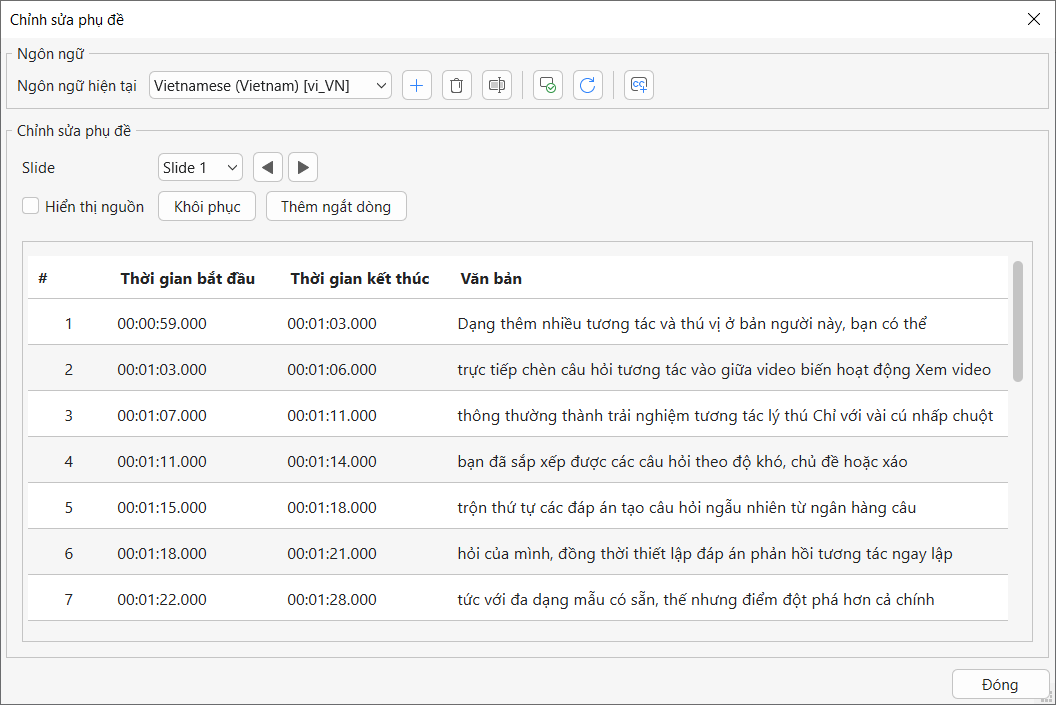Click end time 00:01:28.000 in row 7
The width and height of the screenshot is (1056, 705).
pos(332,600)
